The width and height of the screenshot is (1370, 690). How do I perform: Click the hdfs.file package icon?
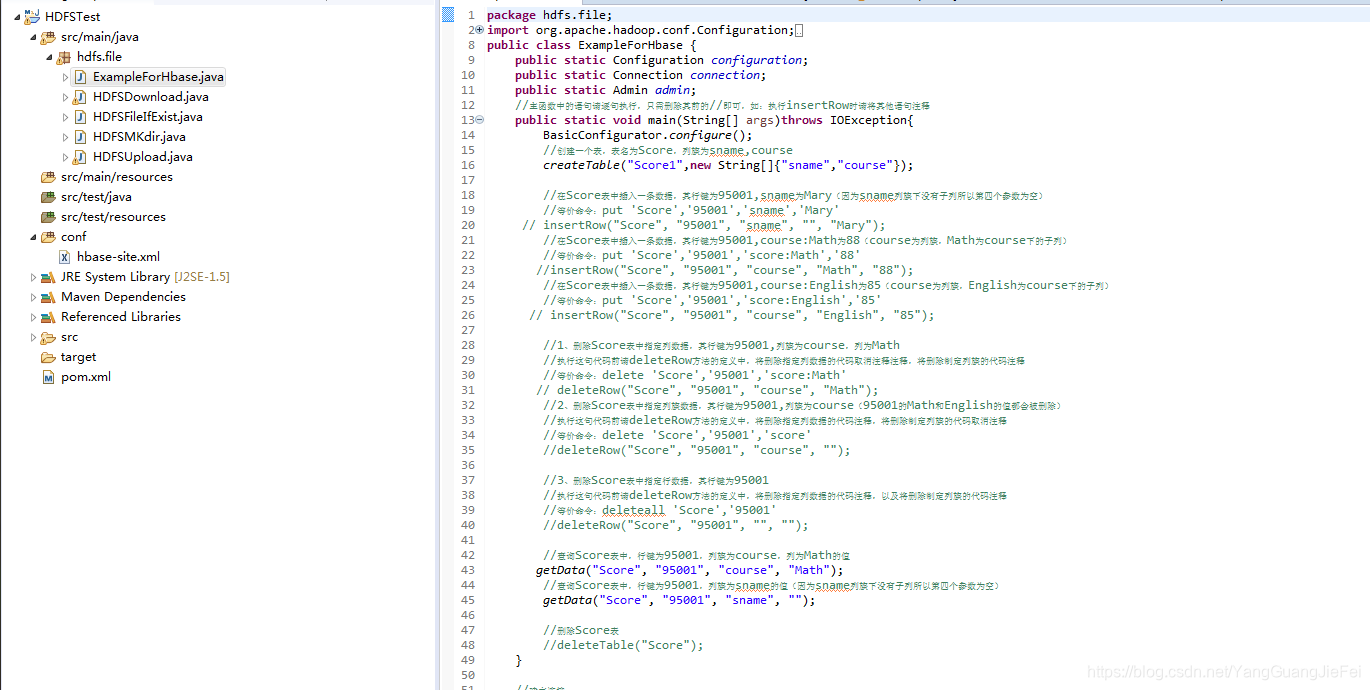tap(64, 57)
